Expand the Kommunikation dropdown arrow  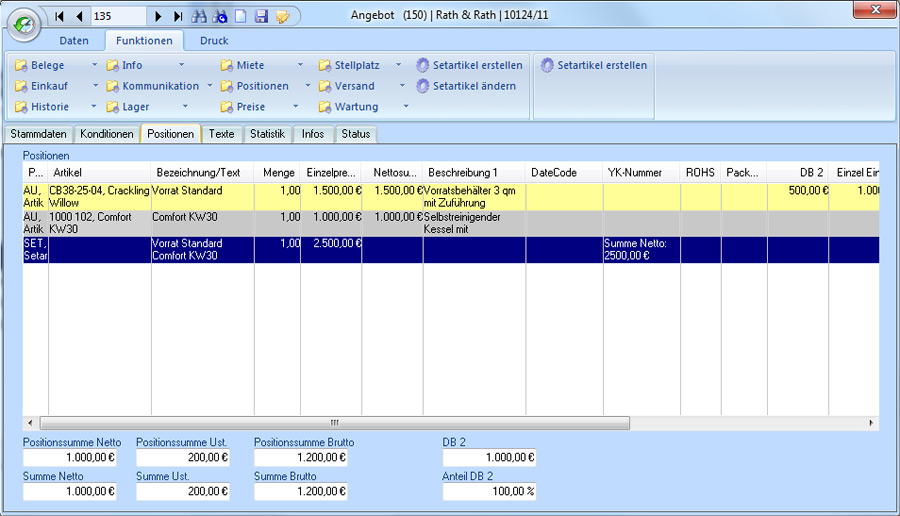coord(210,86)
